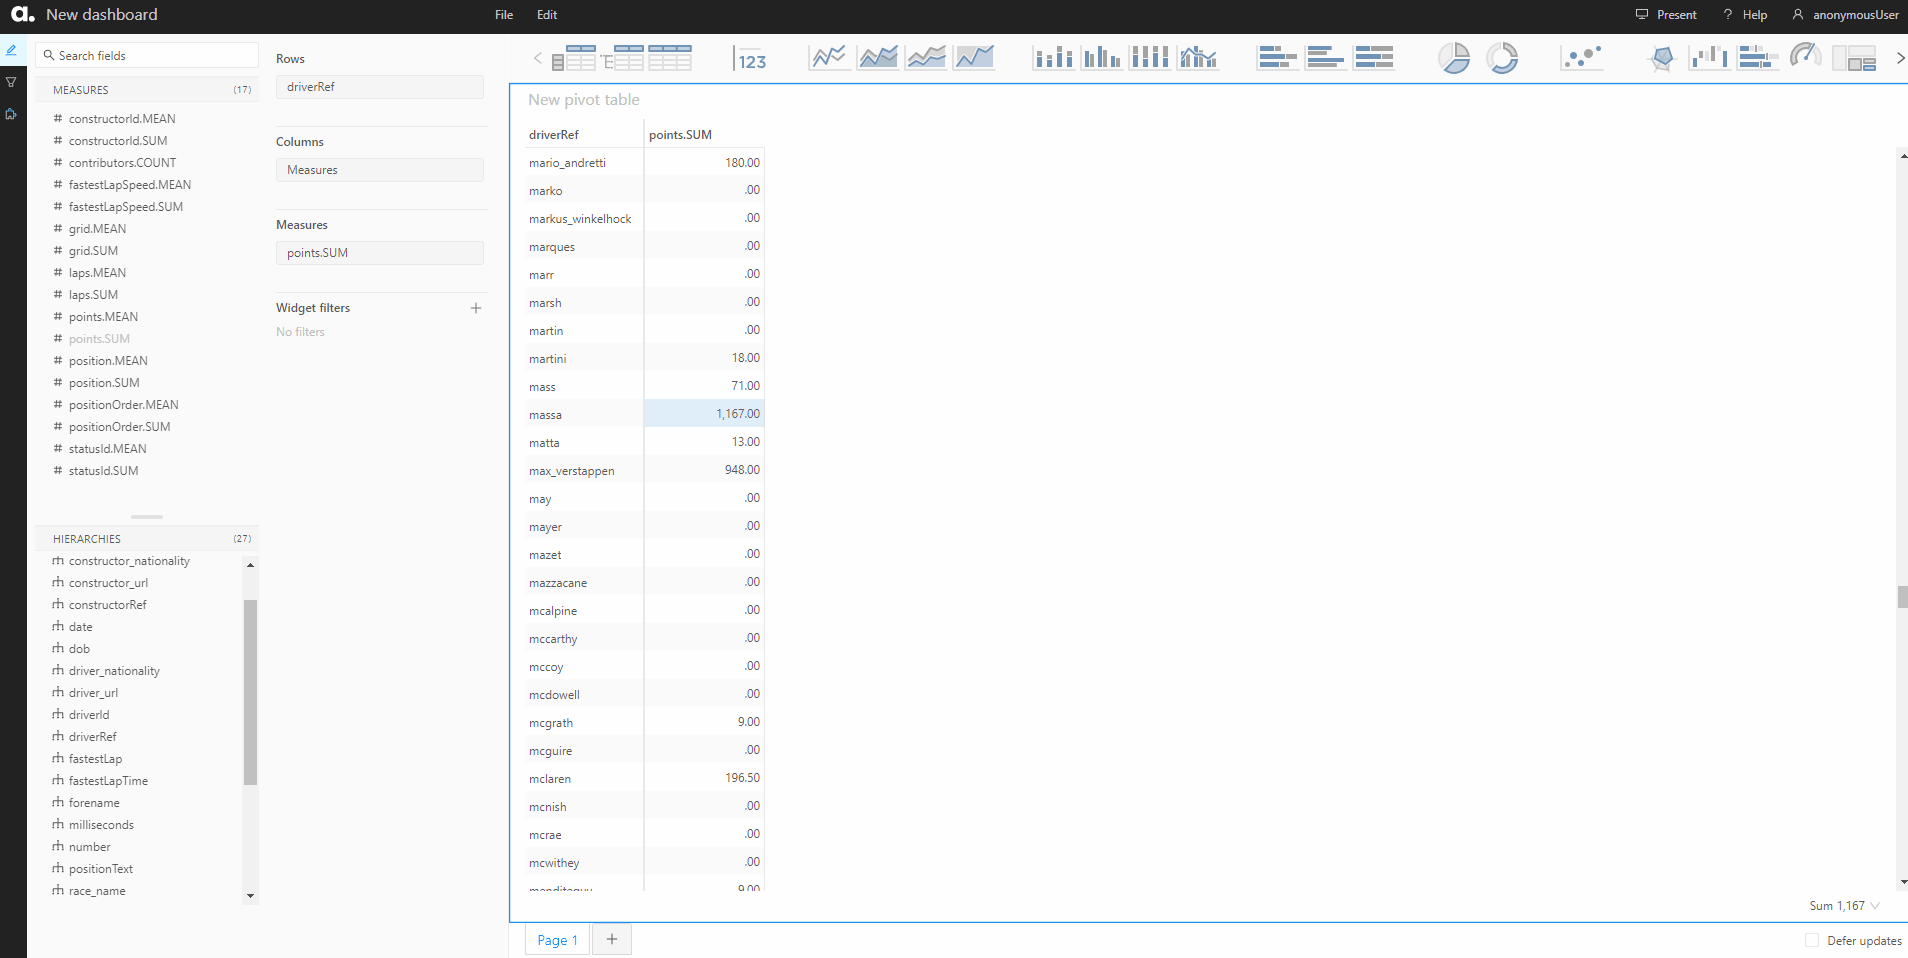
Task: Open the Edit menu
Action: click(x=546, y=14)
